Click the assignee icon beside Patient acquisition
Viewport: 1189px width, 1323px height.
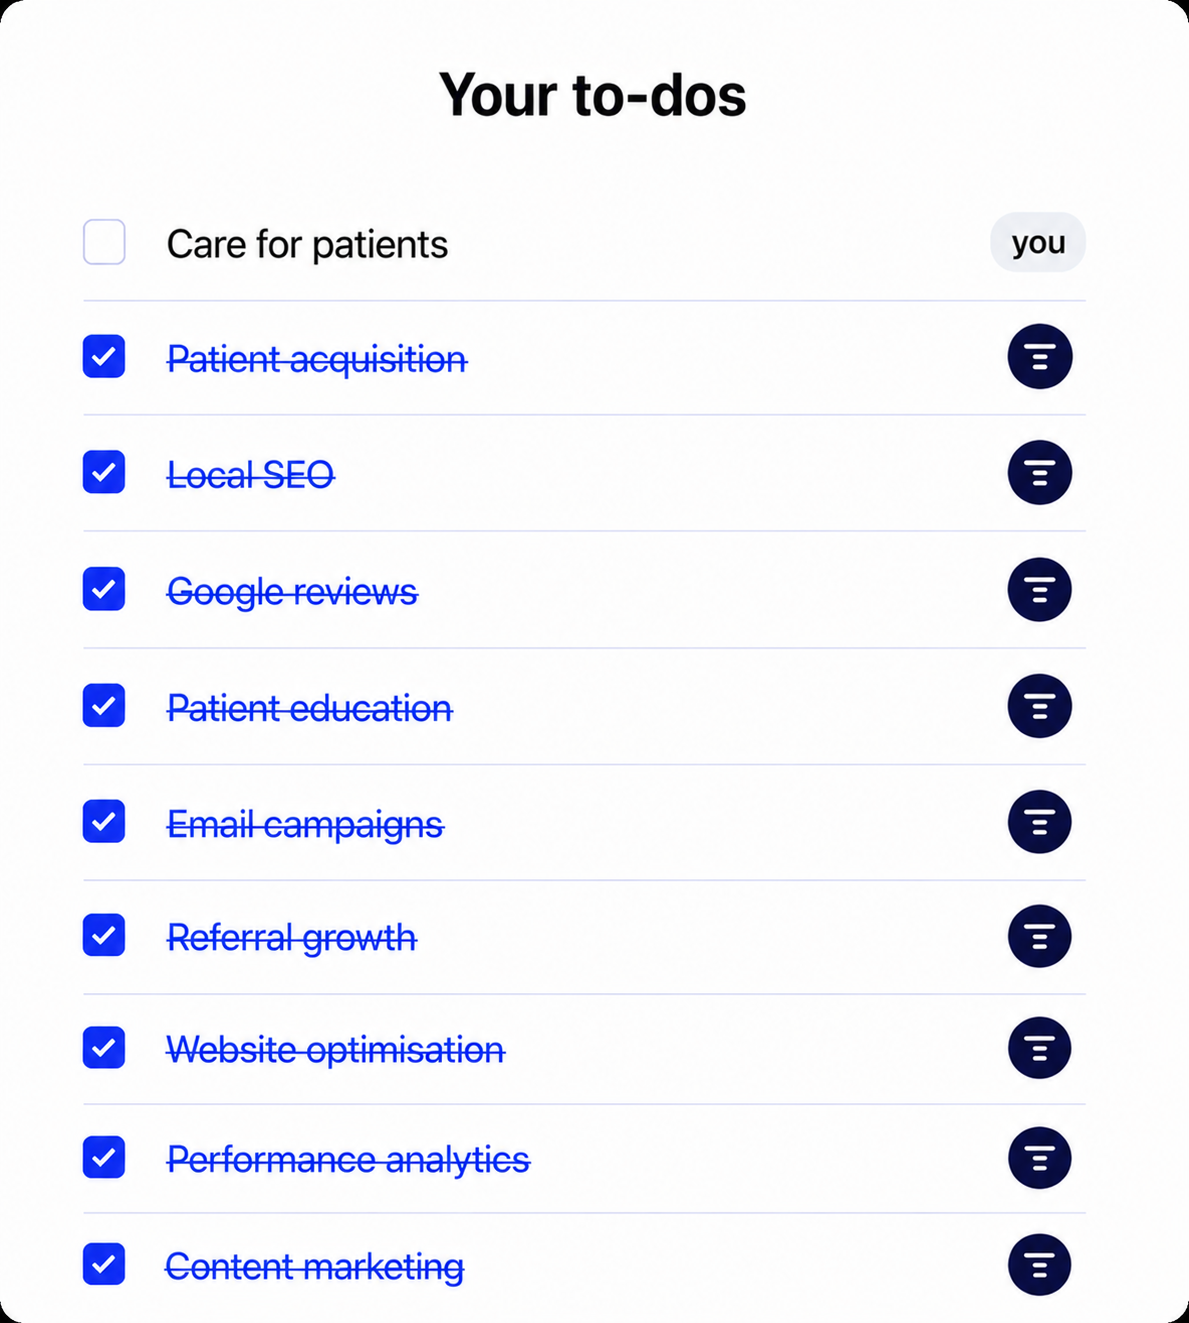(x=1039, y=357)
